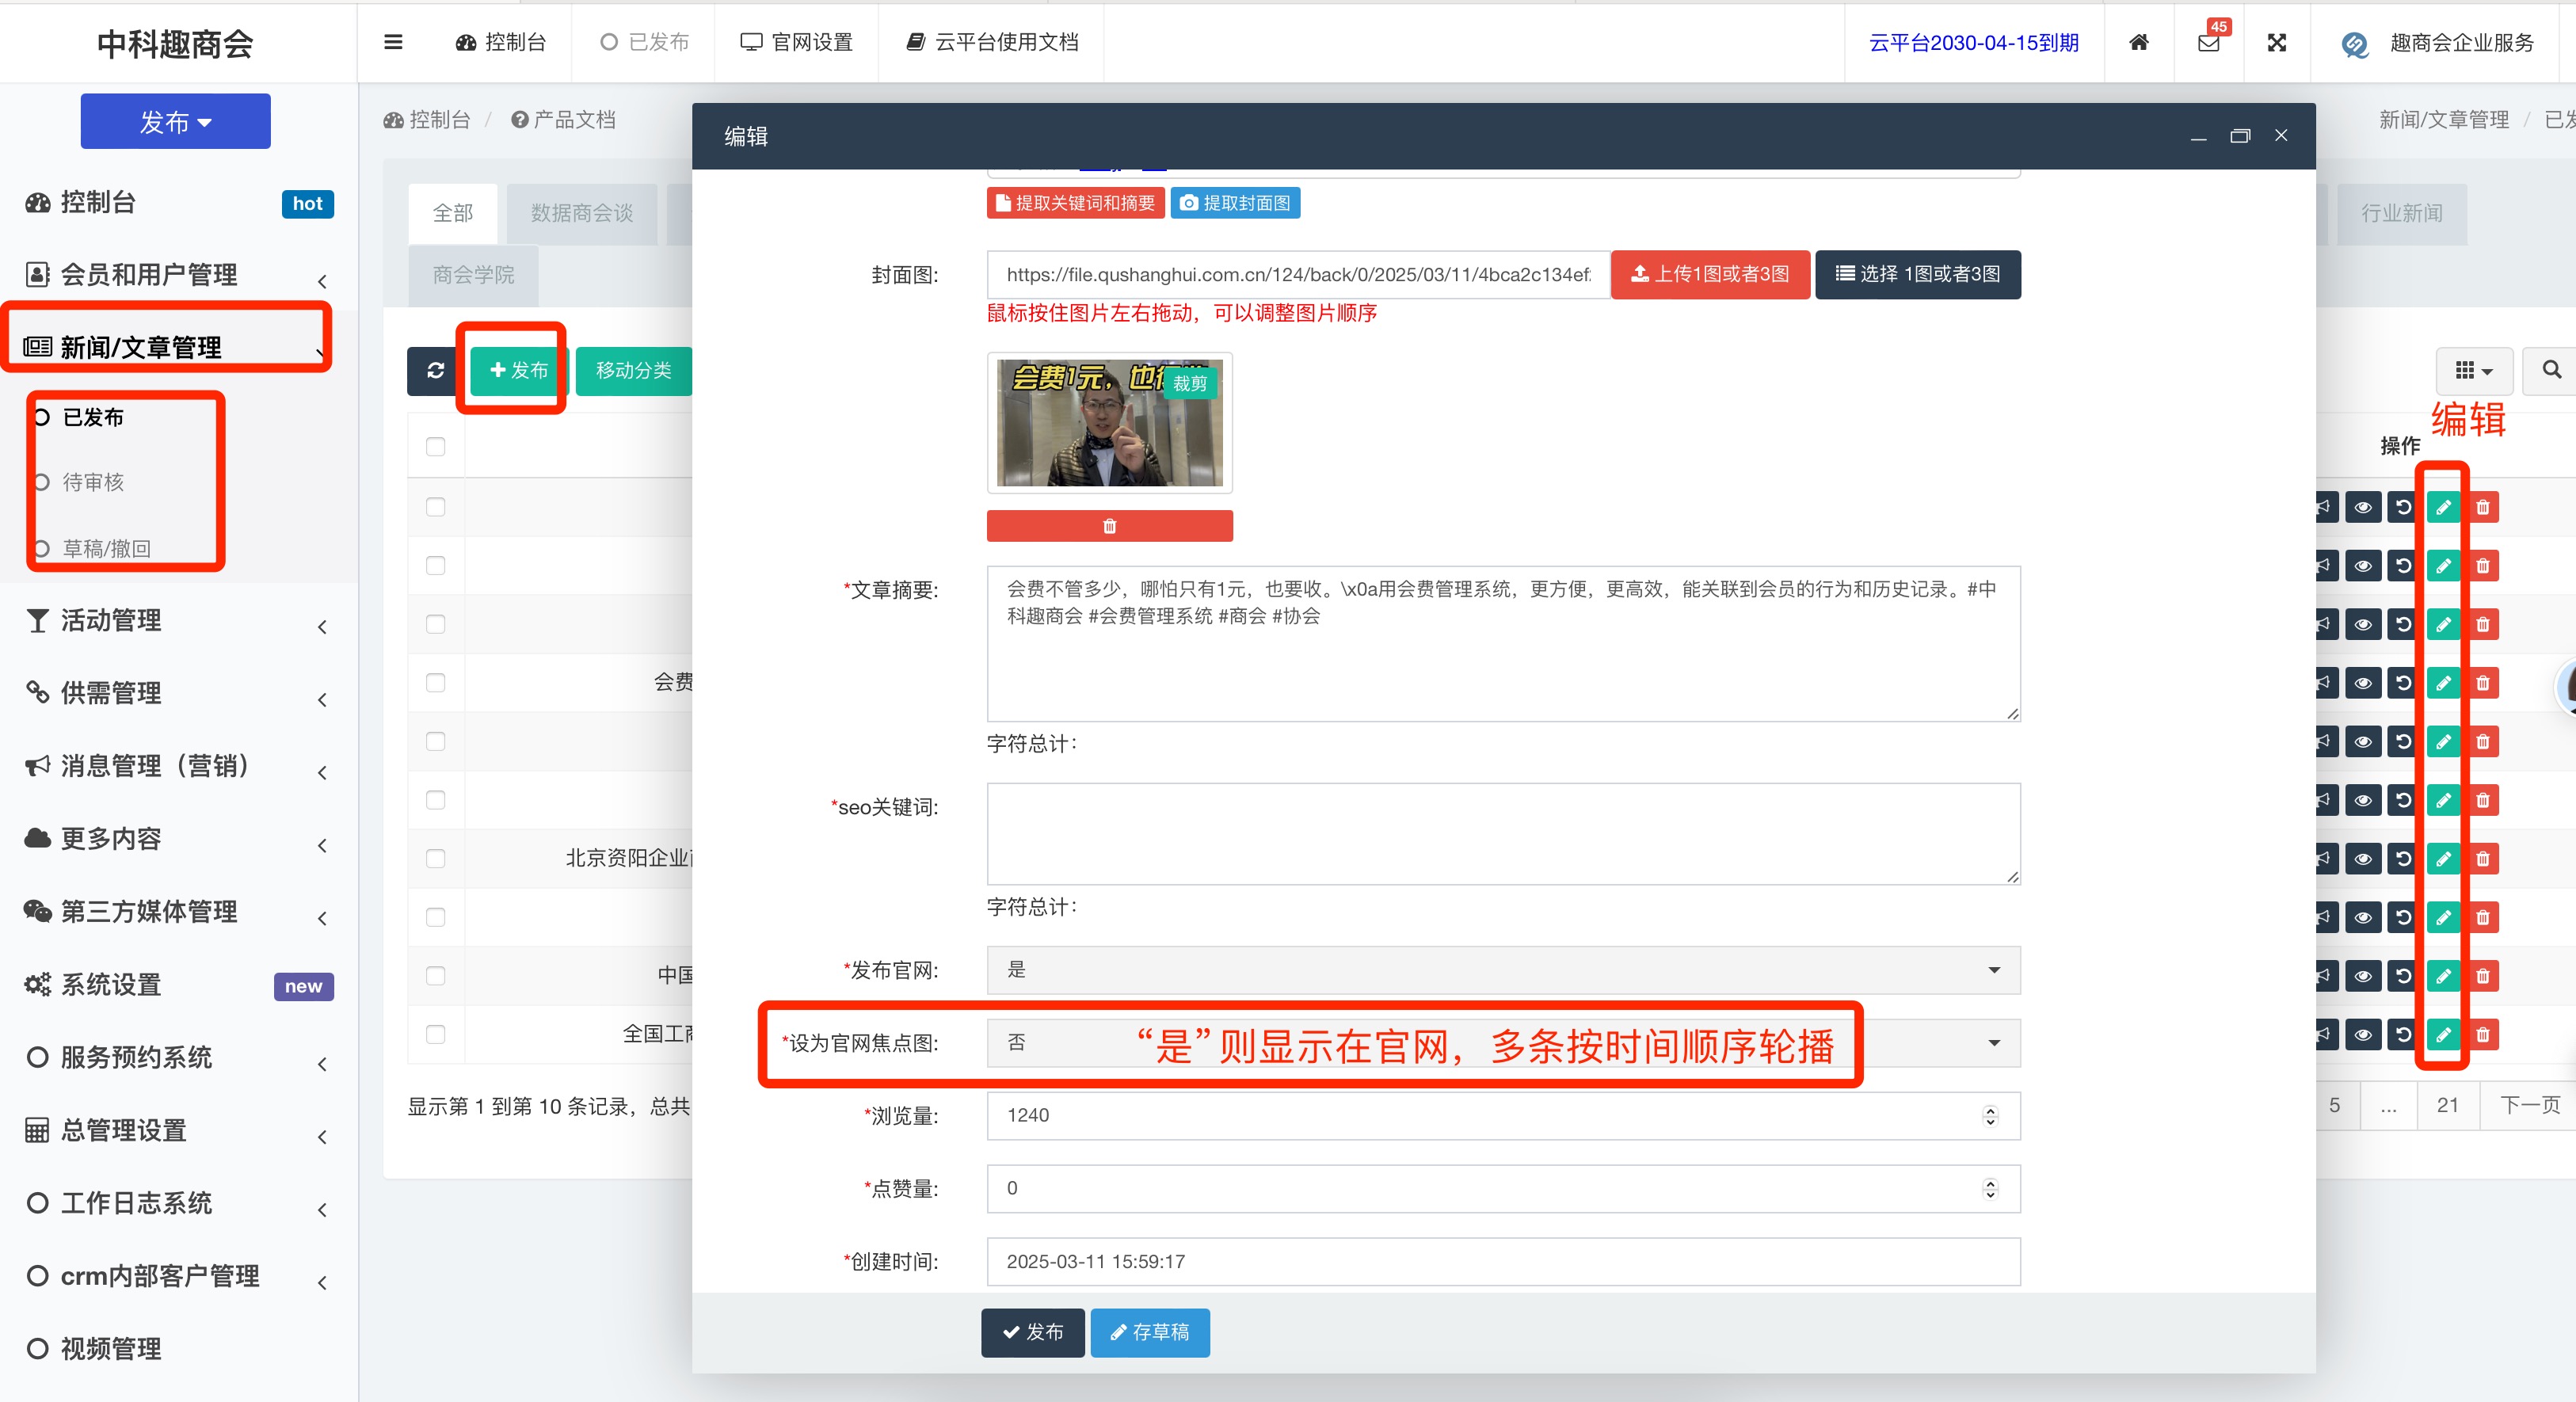Tick the header select-all checkbox
This screenshot has width=2576, height=1402.
[435, 446]
